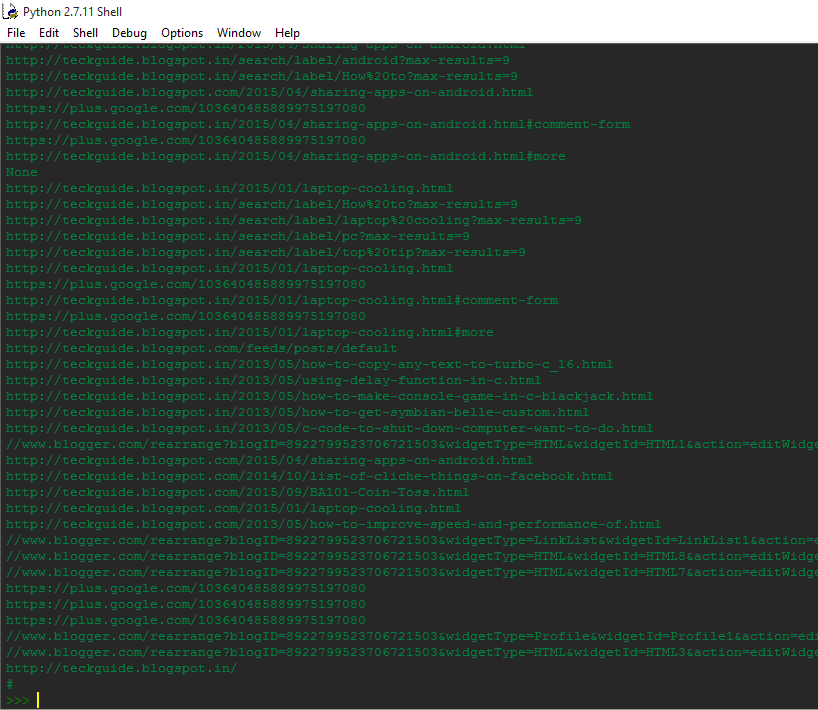Screen dimensions: 818x710
Task: Click the blogger.com widgetType=LinkList line
Action: [412, 540]
